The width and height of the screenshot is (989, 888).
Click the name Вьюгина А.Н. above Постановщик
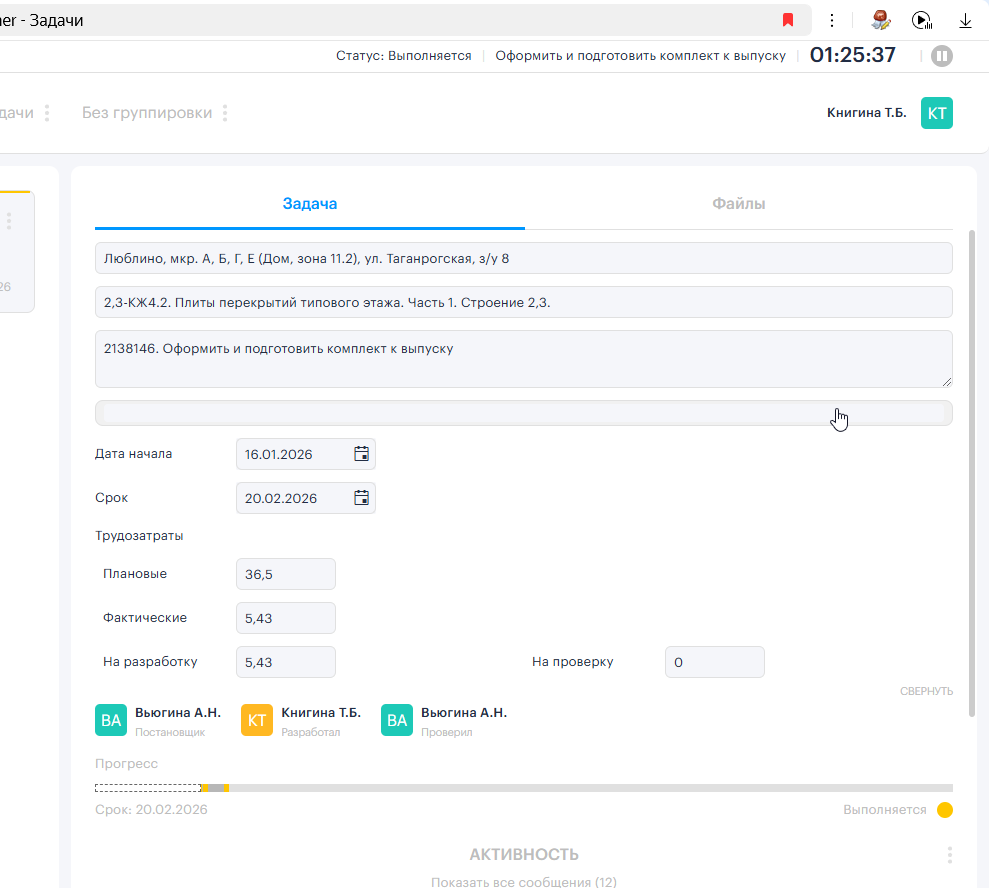(x=178, y=713)
